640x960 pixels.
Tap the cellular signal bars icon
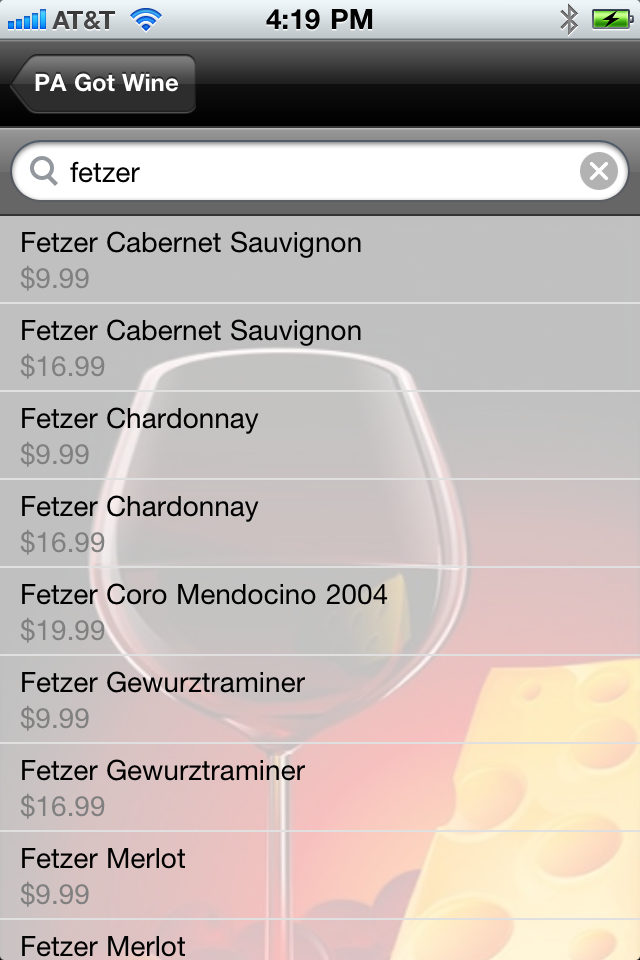pos(26,20)
